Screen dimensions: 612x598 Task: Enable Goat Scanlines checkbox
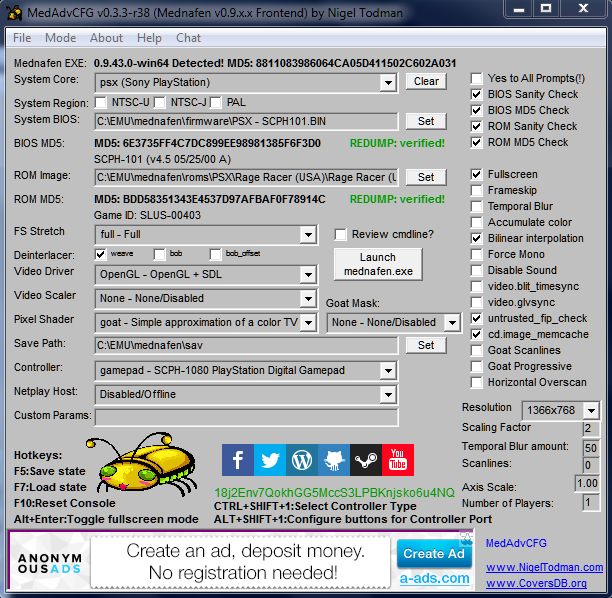coord(476,351)
